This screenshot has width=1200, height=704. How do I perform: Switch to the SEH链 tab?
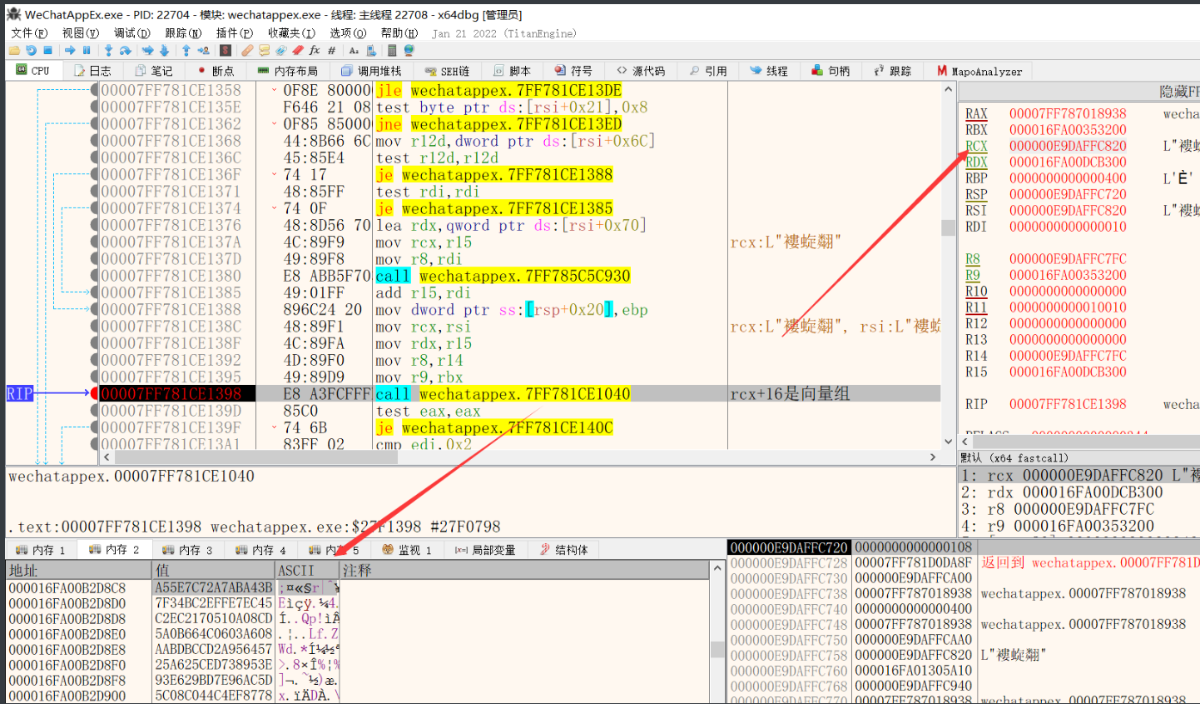tap(447, 71)
